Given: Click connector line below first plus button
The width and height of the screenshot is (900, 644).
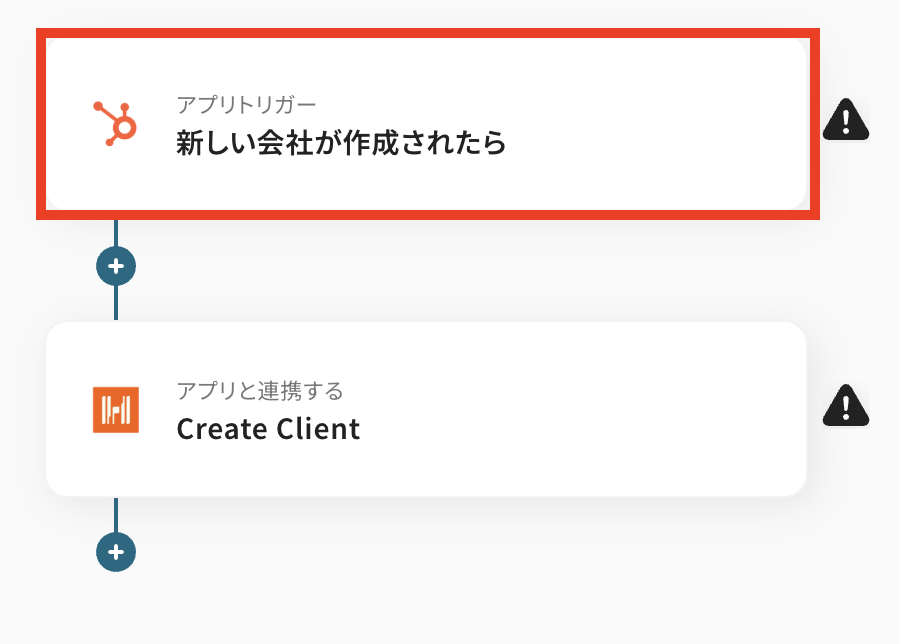Looking at the screenshot, I should point(116,302).
